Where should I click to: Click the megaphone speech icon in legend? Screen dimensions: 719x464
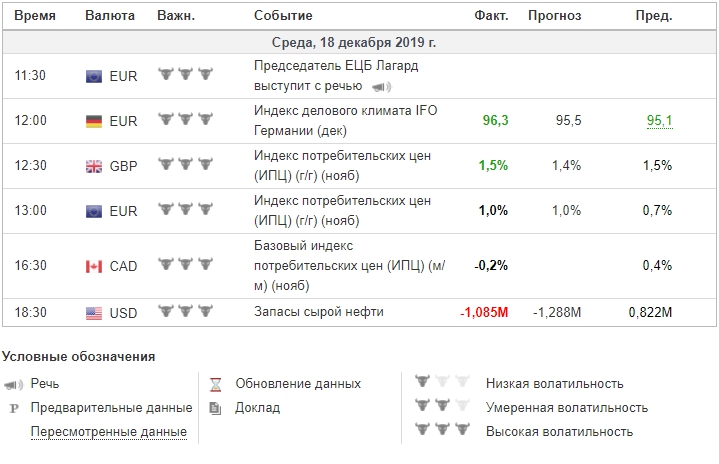pos(14,383)
